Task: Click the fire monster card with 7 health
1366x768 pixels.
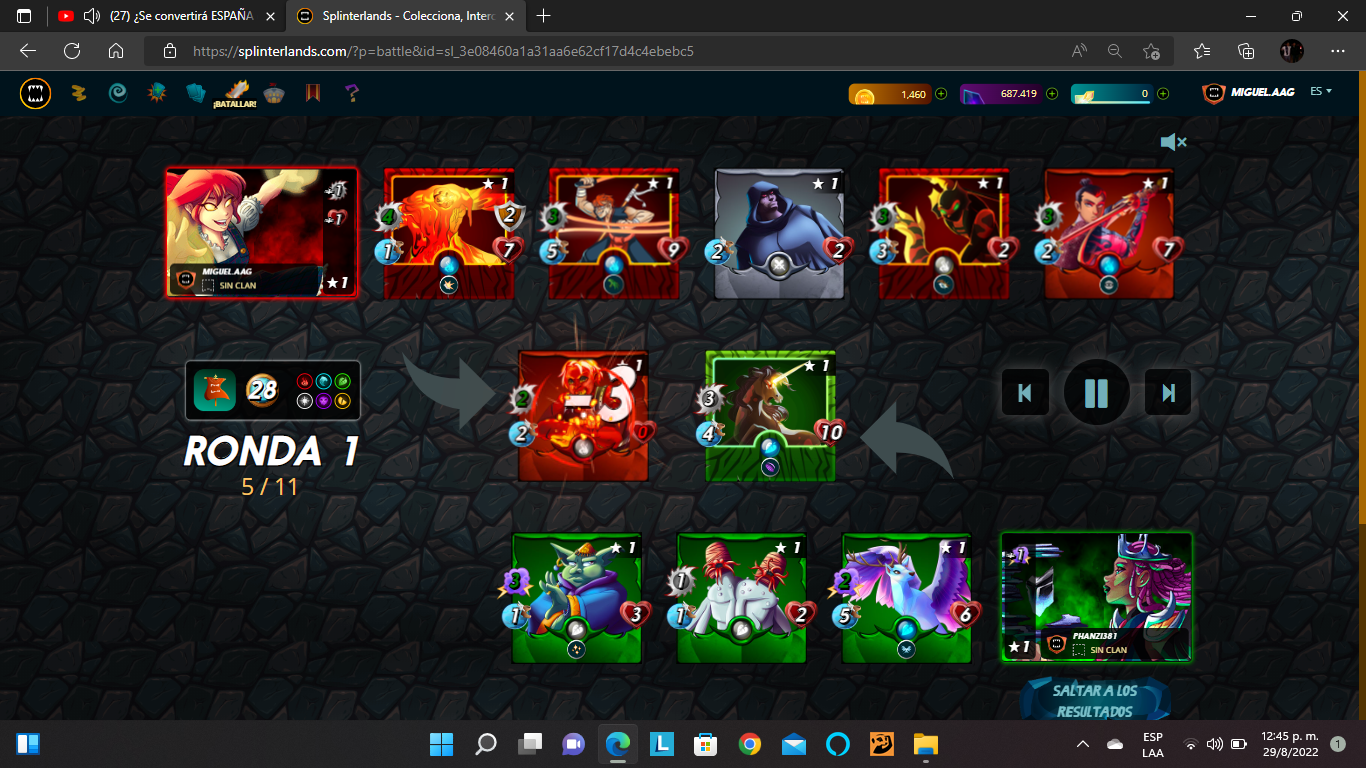Action: point(449,234)
